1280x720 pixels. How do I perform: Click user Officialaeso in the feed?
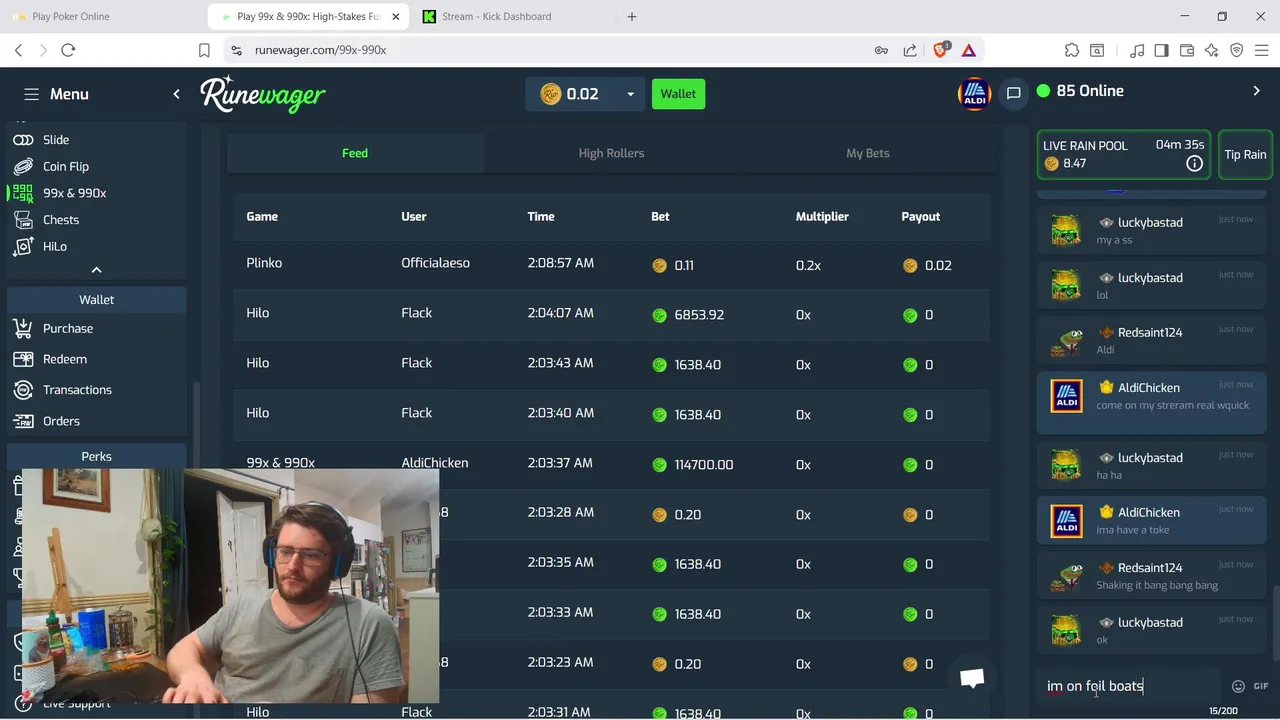435,263
